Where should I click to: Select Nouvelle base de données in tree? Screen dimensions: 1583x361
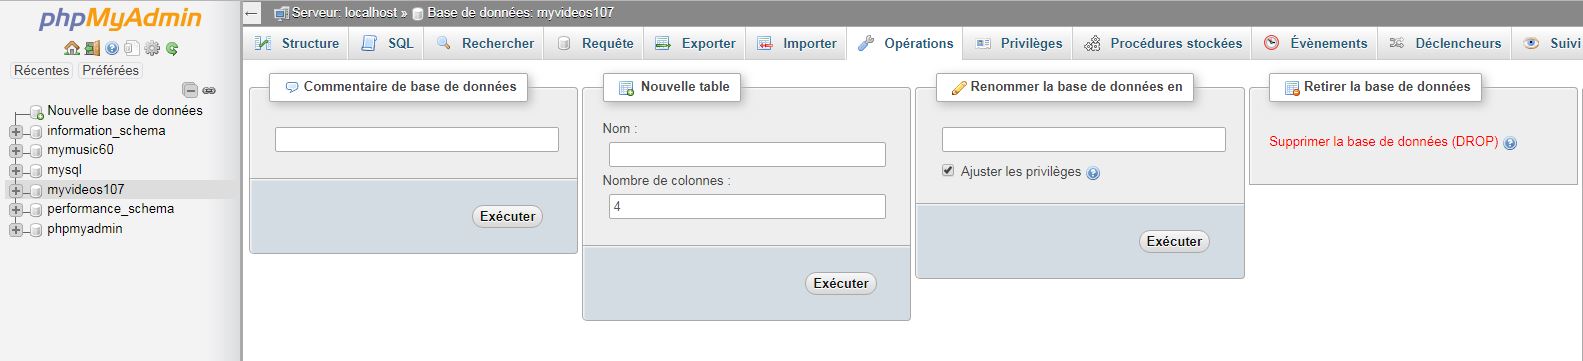coord(125,111)
